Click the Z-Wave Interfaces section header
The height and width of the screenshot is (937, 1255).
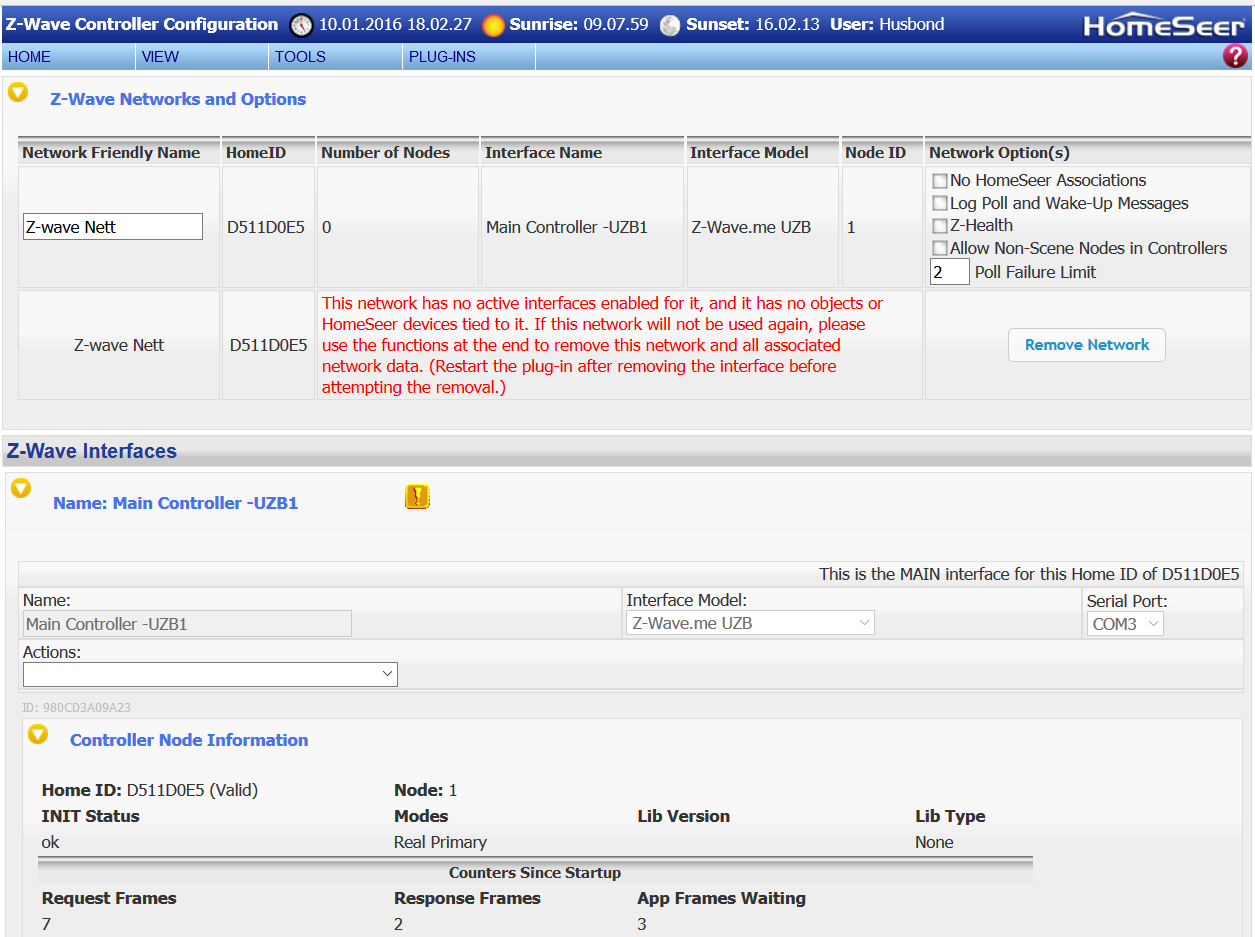[627, 451]
